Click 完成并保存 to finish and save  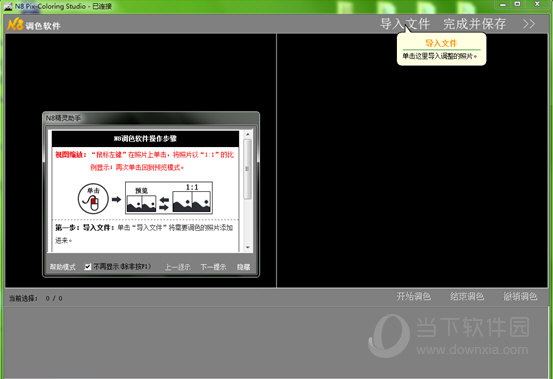point(475,24)
